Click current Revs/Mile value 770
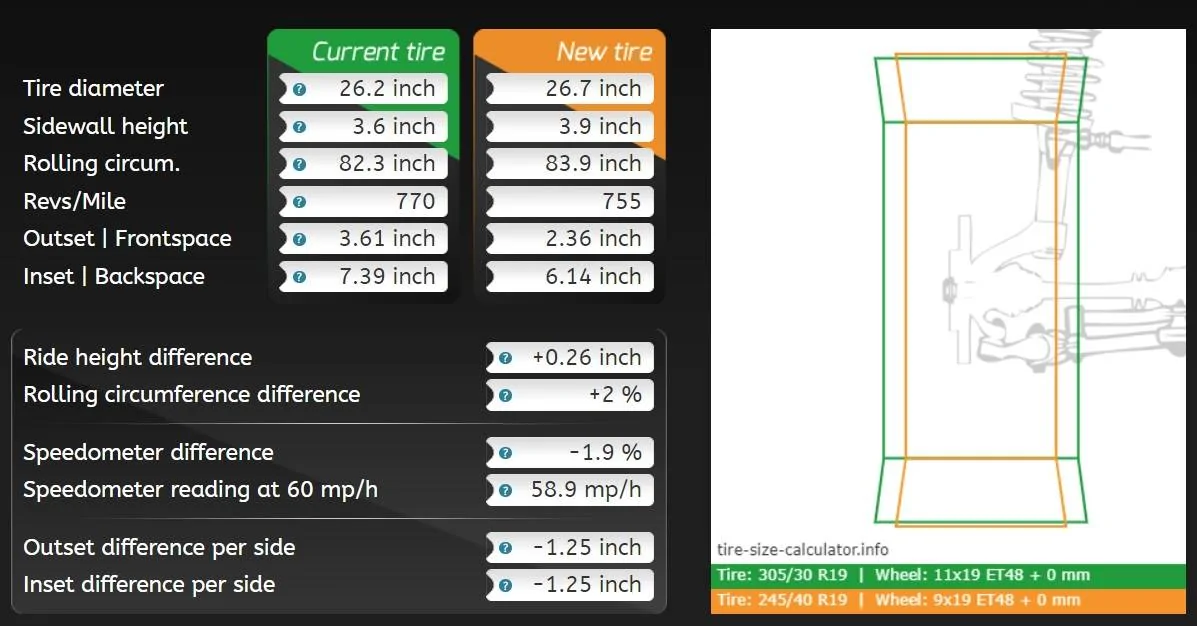Image resolution: width=1197 pixels, height=626 pixels. coord(363,201)
